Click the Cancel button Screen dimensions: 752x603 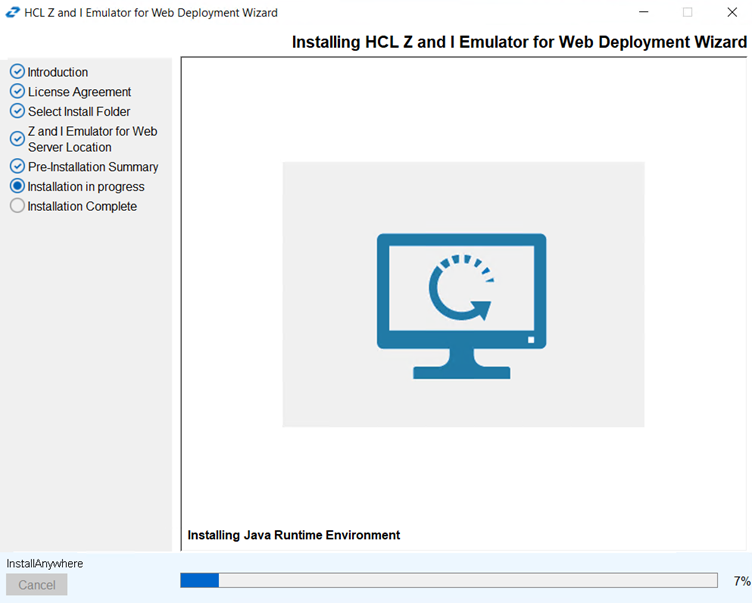click(37, 585)
